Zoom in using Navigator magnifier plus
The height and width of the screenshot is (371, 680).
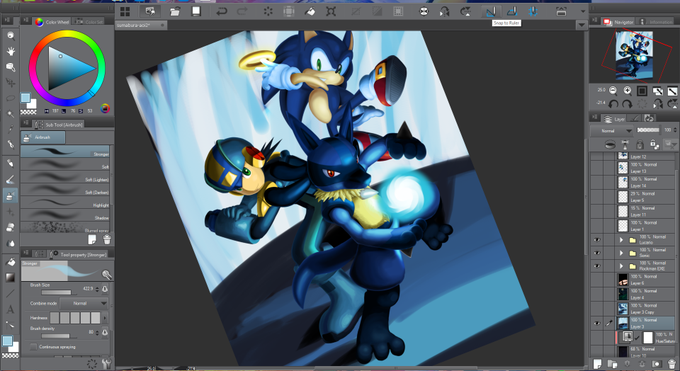pos(628,91)
